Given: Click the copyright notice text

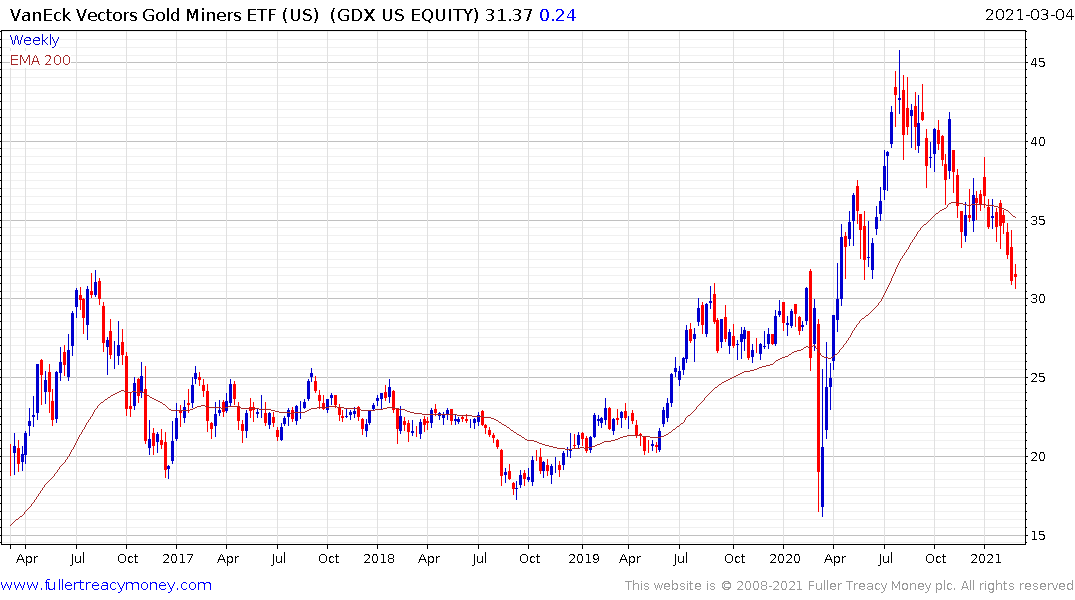Looking at the screenshot, I should pos(849,586).
